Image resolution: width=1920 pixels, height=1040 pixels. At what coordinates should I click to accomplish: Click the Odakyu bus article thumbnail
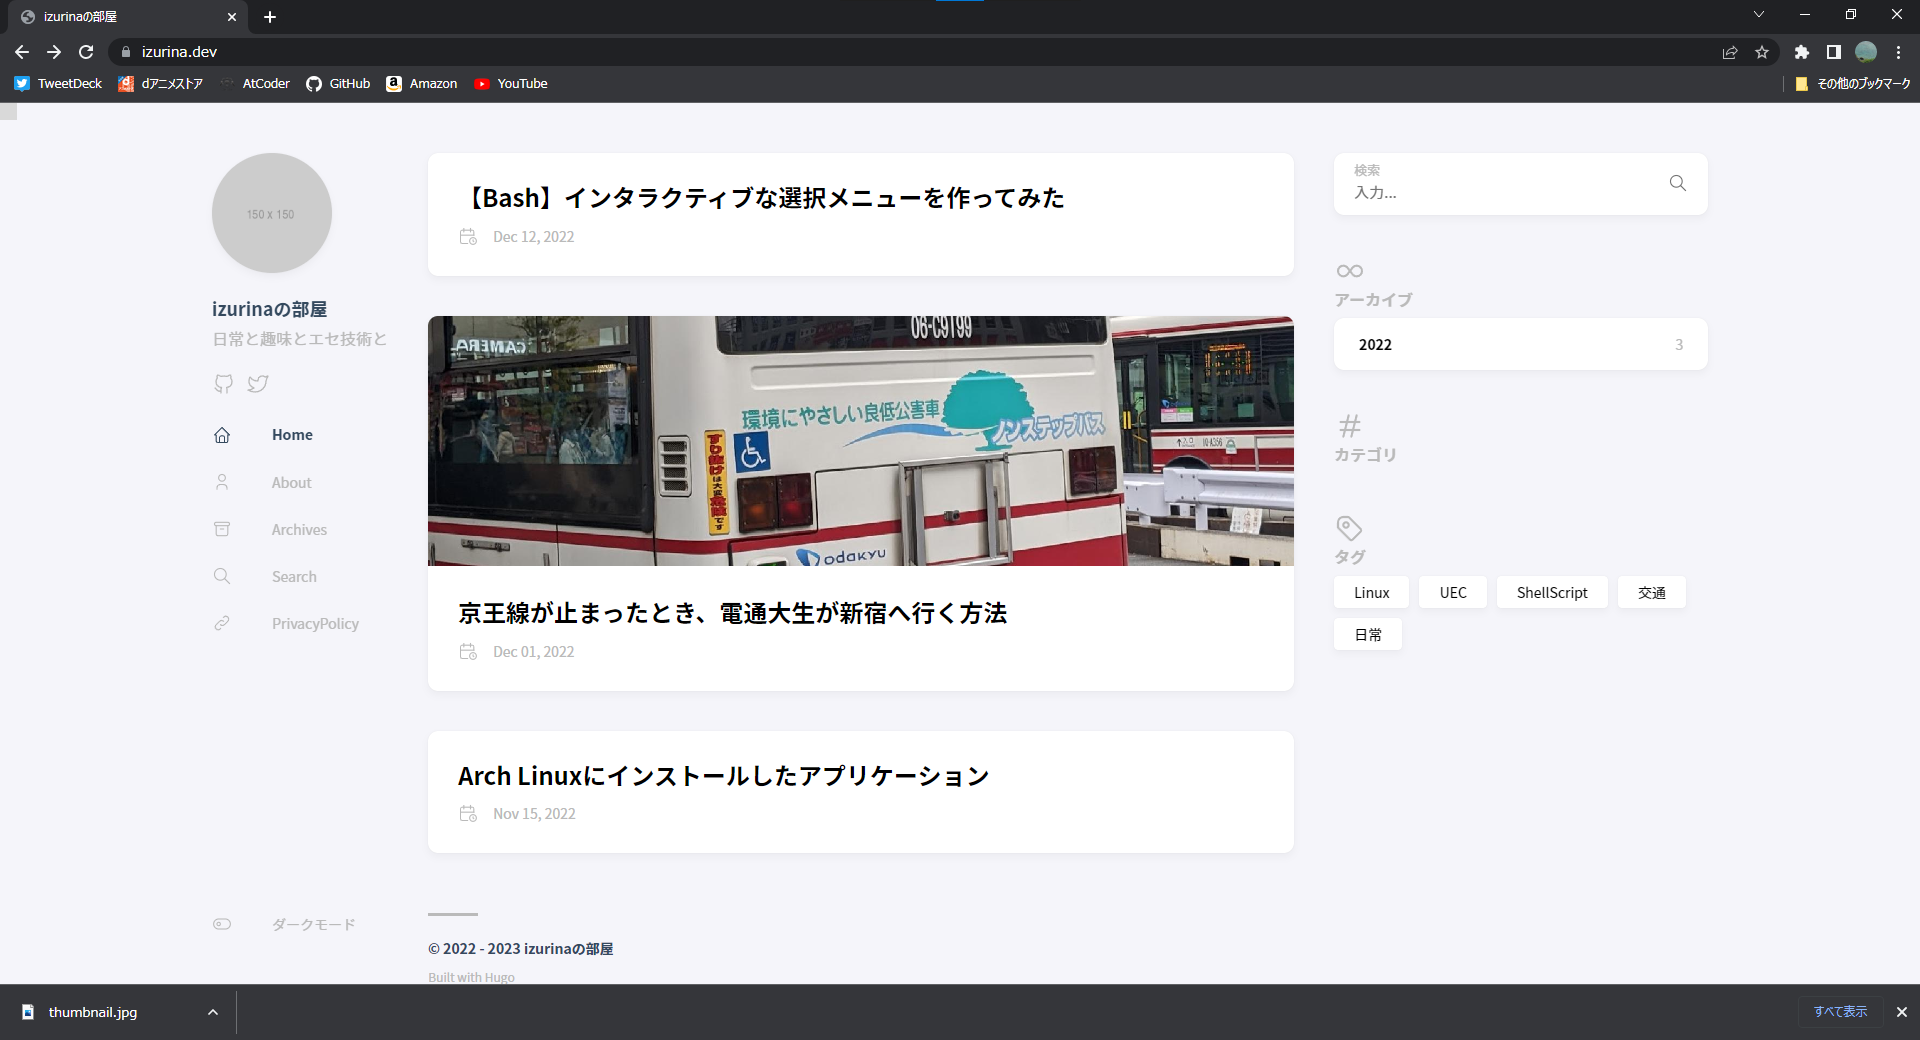click(860, 441)
